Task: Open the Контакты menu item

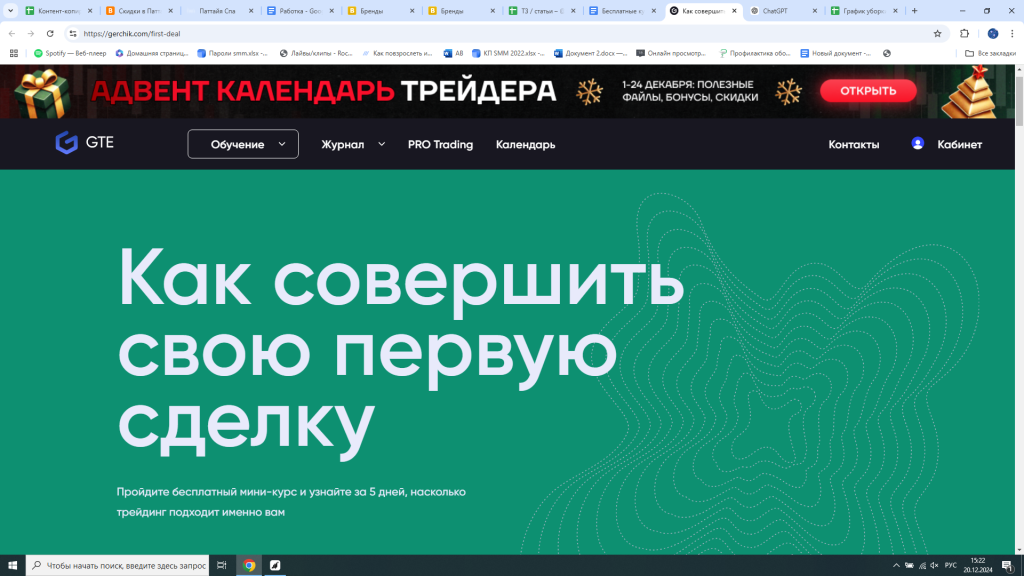Action: (854, 144)
